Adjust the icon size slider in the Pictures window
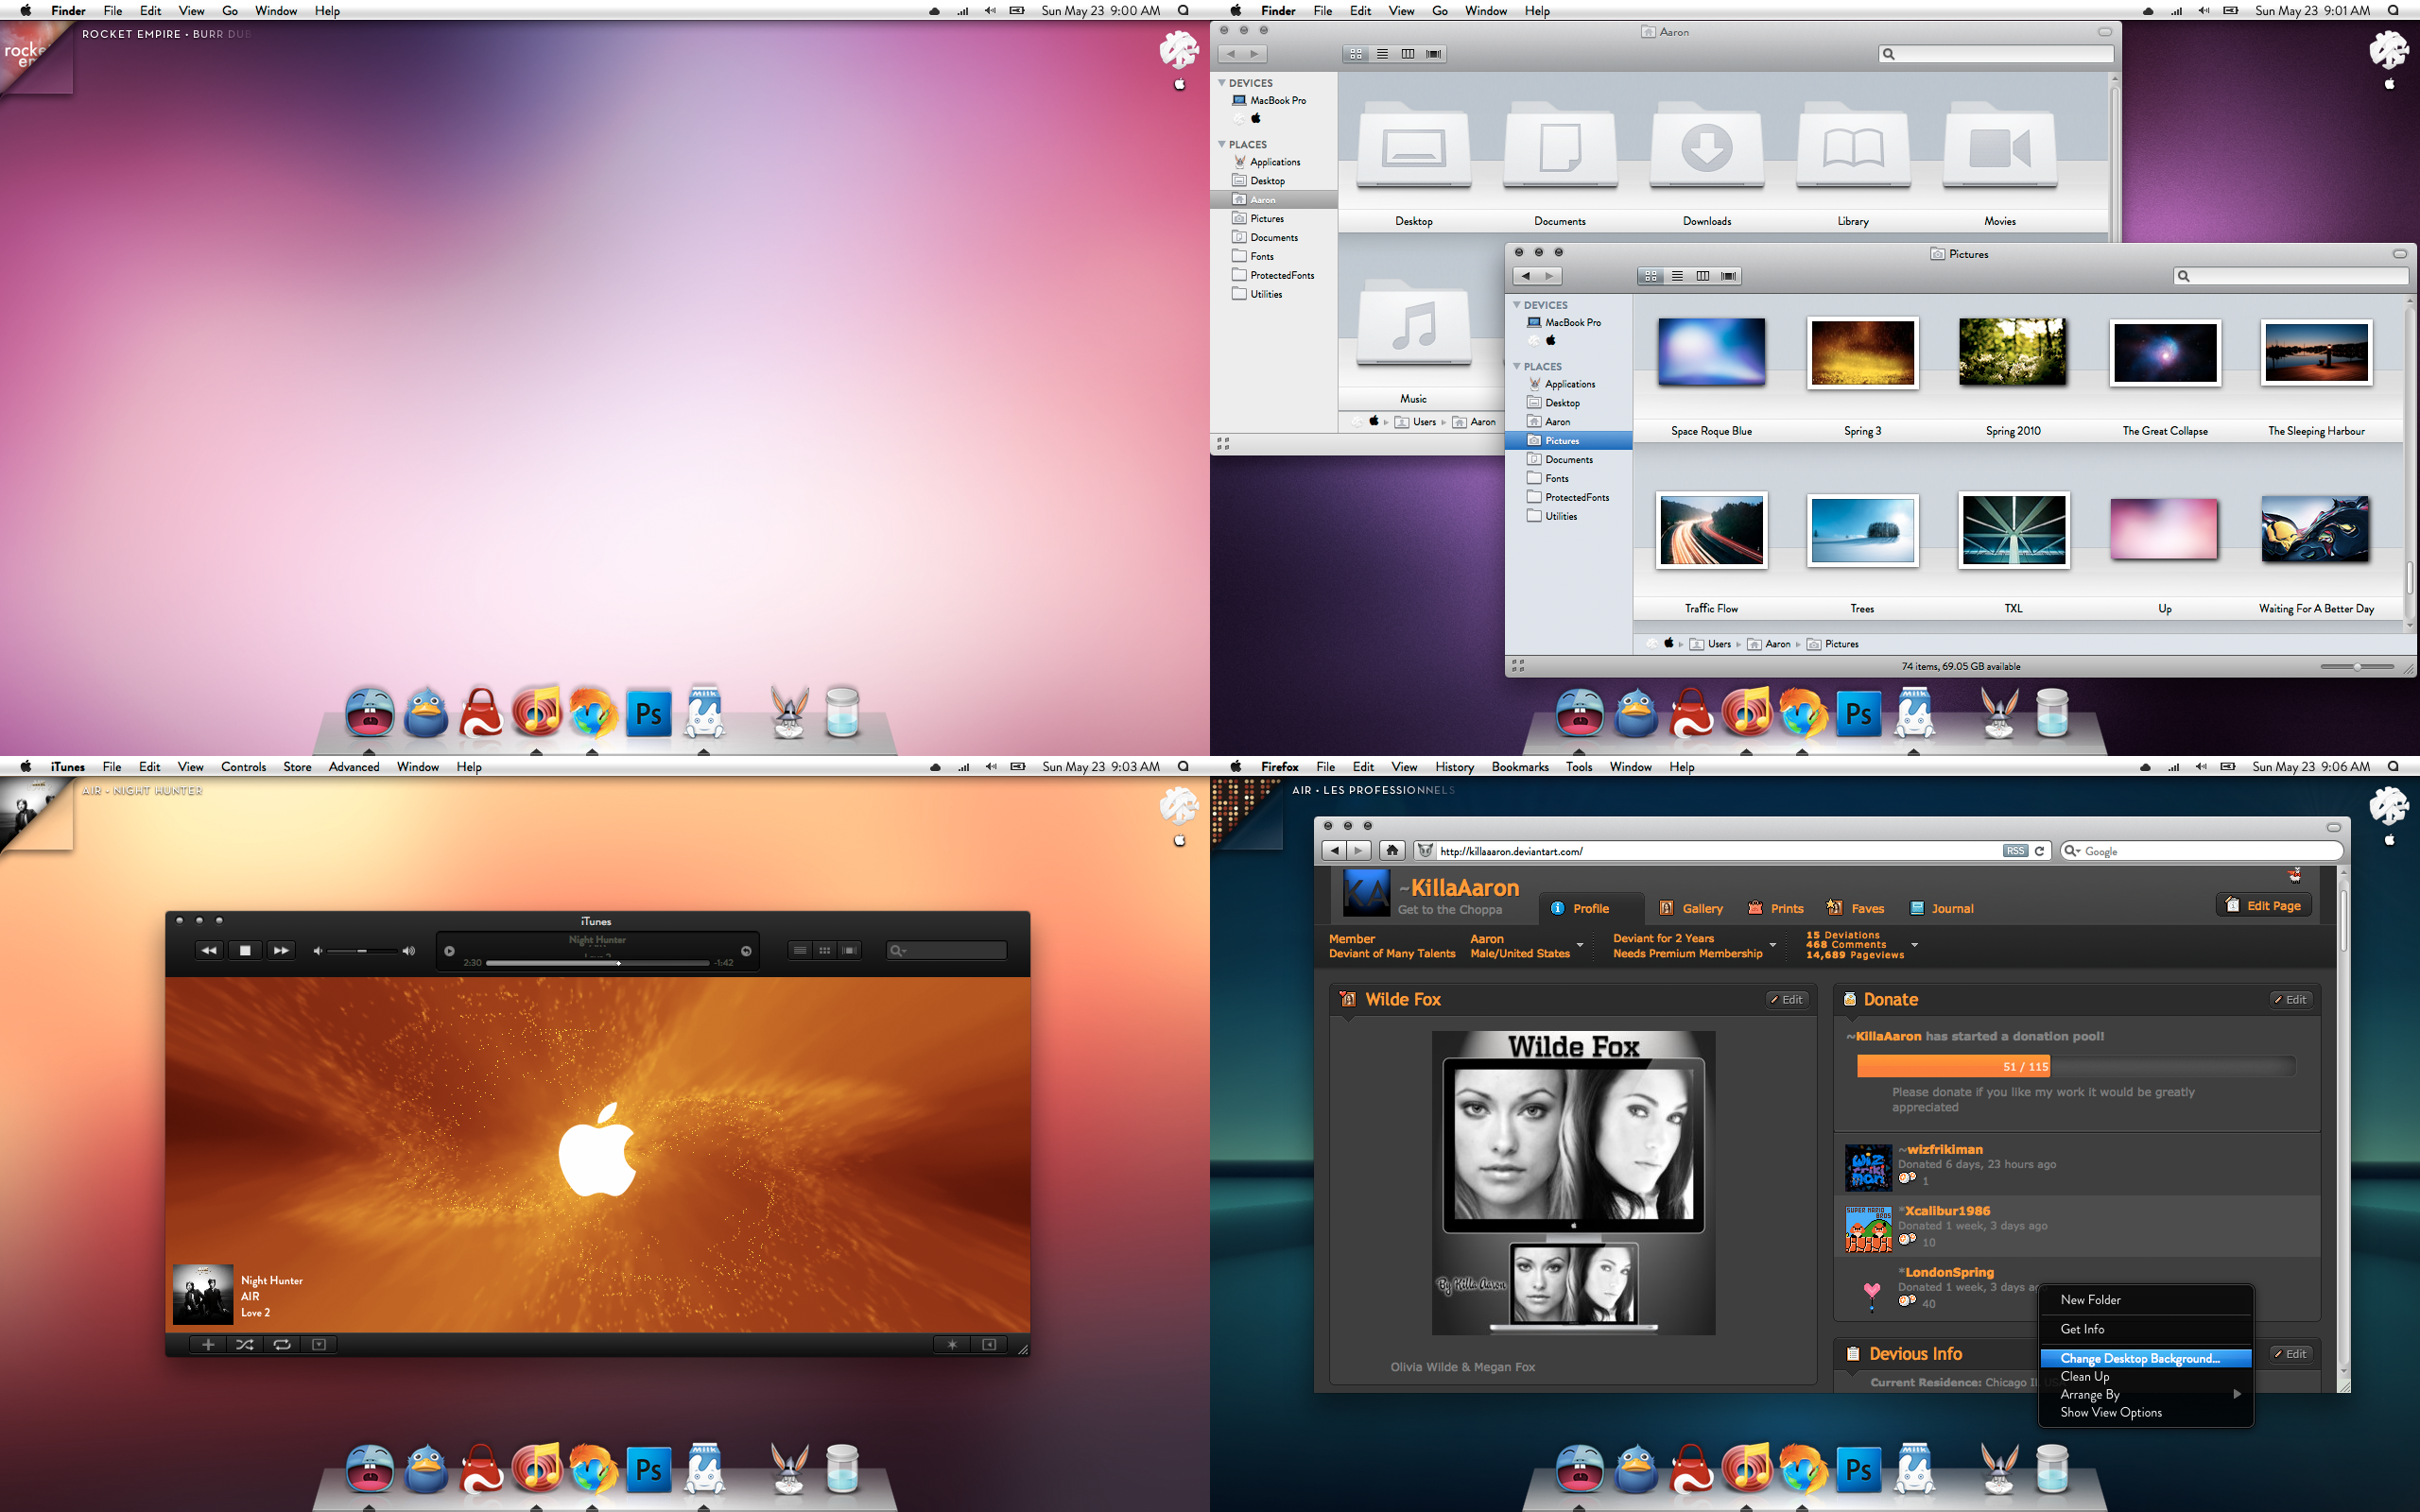This screenshot has height=1512, width=2420. pos(2357,666)
